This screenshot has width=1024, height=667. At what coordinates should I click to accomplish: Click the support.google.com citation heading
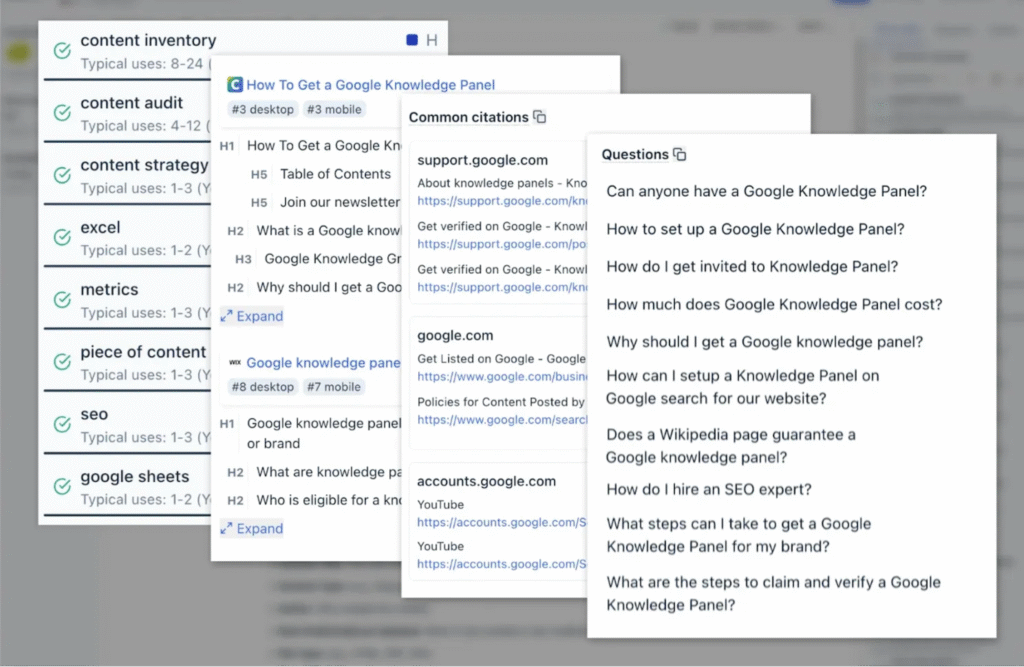coord(483,160)
